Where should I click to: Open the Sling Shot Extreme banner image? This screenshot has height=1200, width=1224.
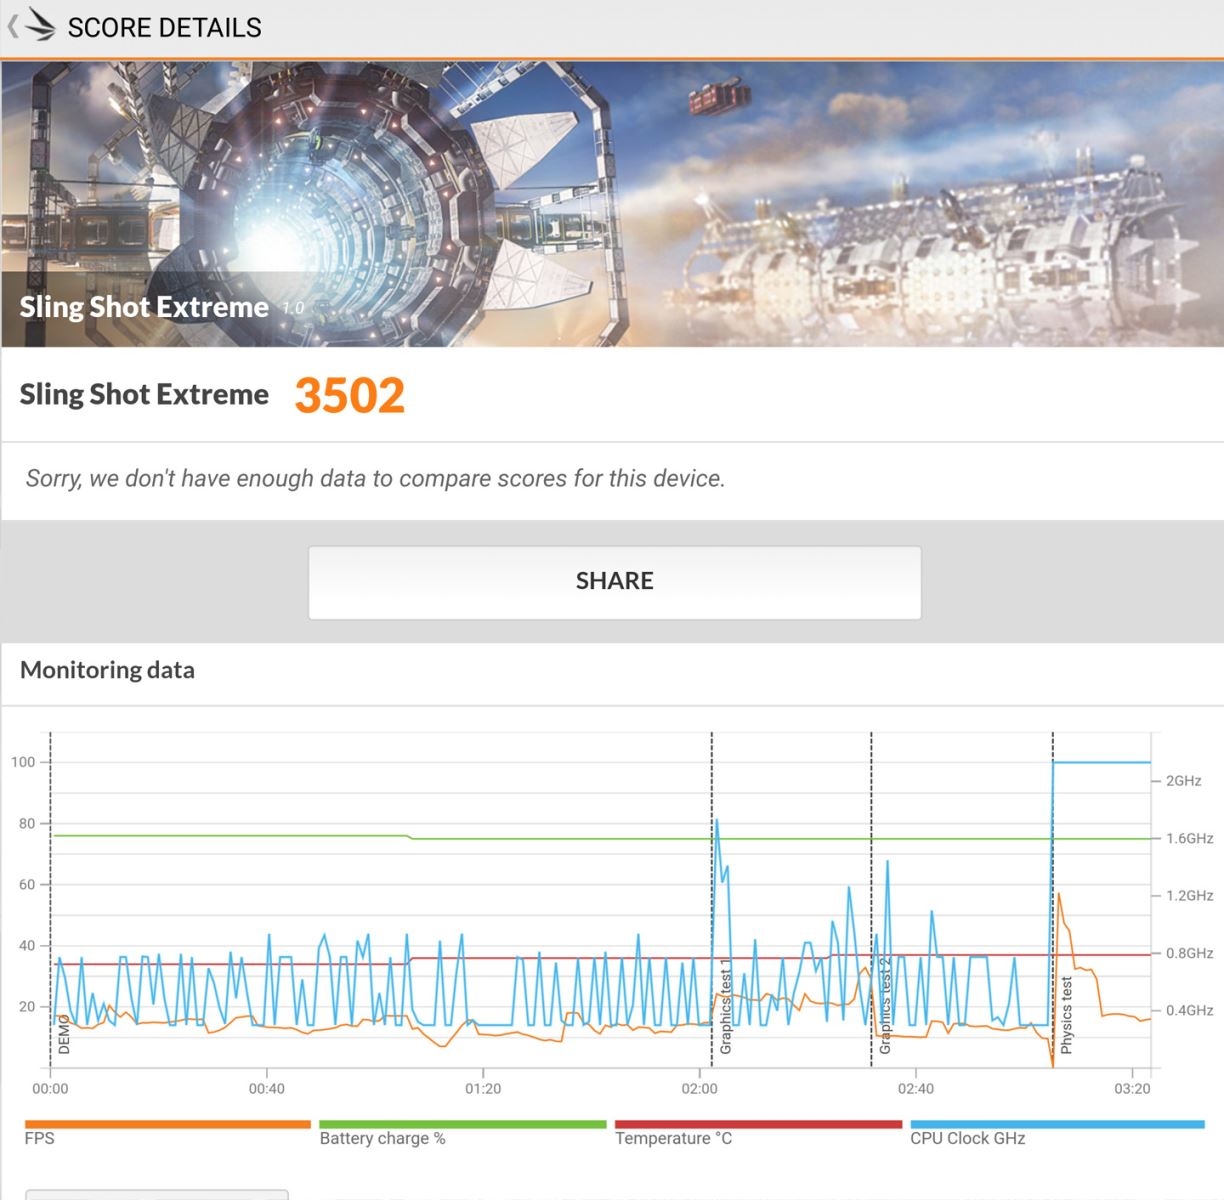pyautogui.click(x=612, y=204)
